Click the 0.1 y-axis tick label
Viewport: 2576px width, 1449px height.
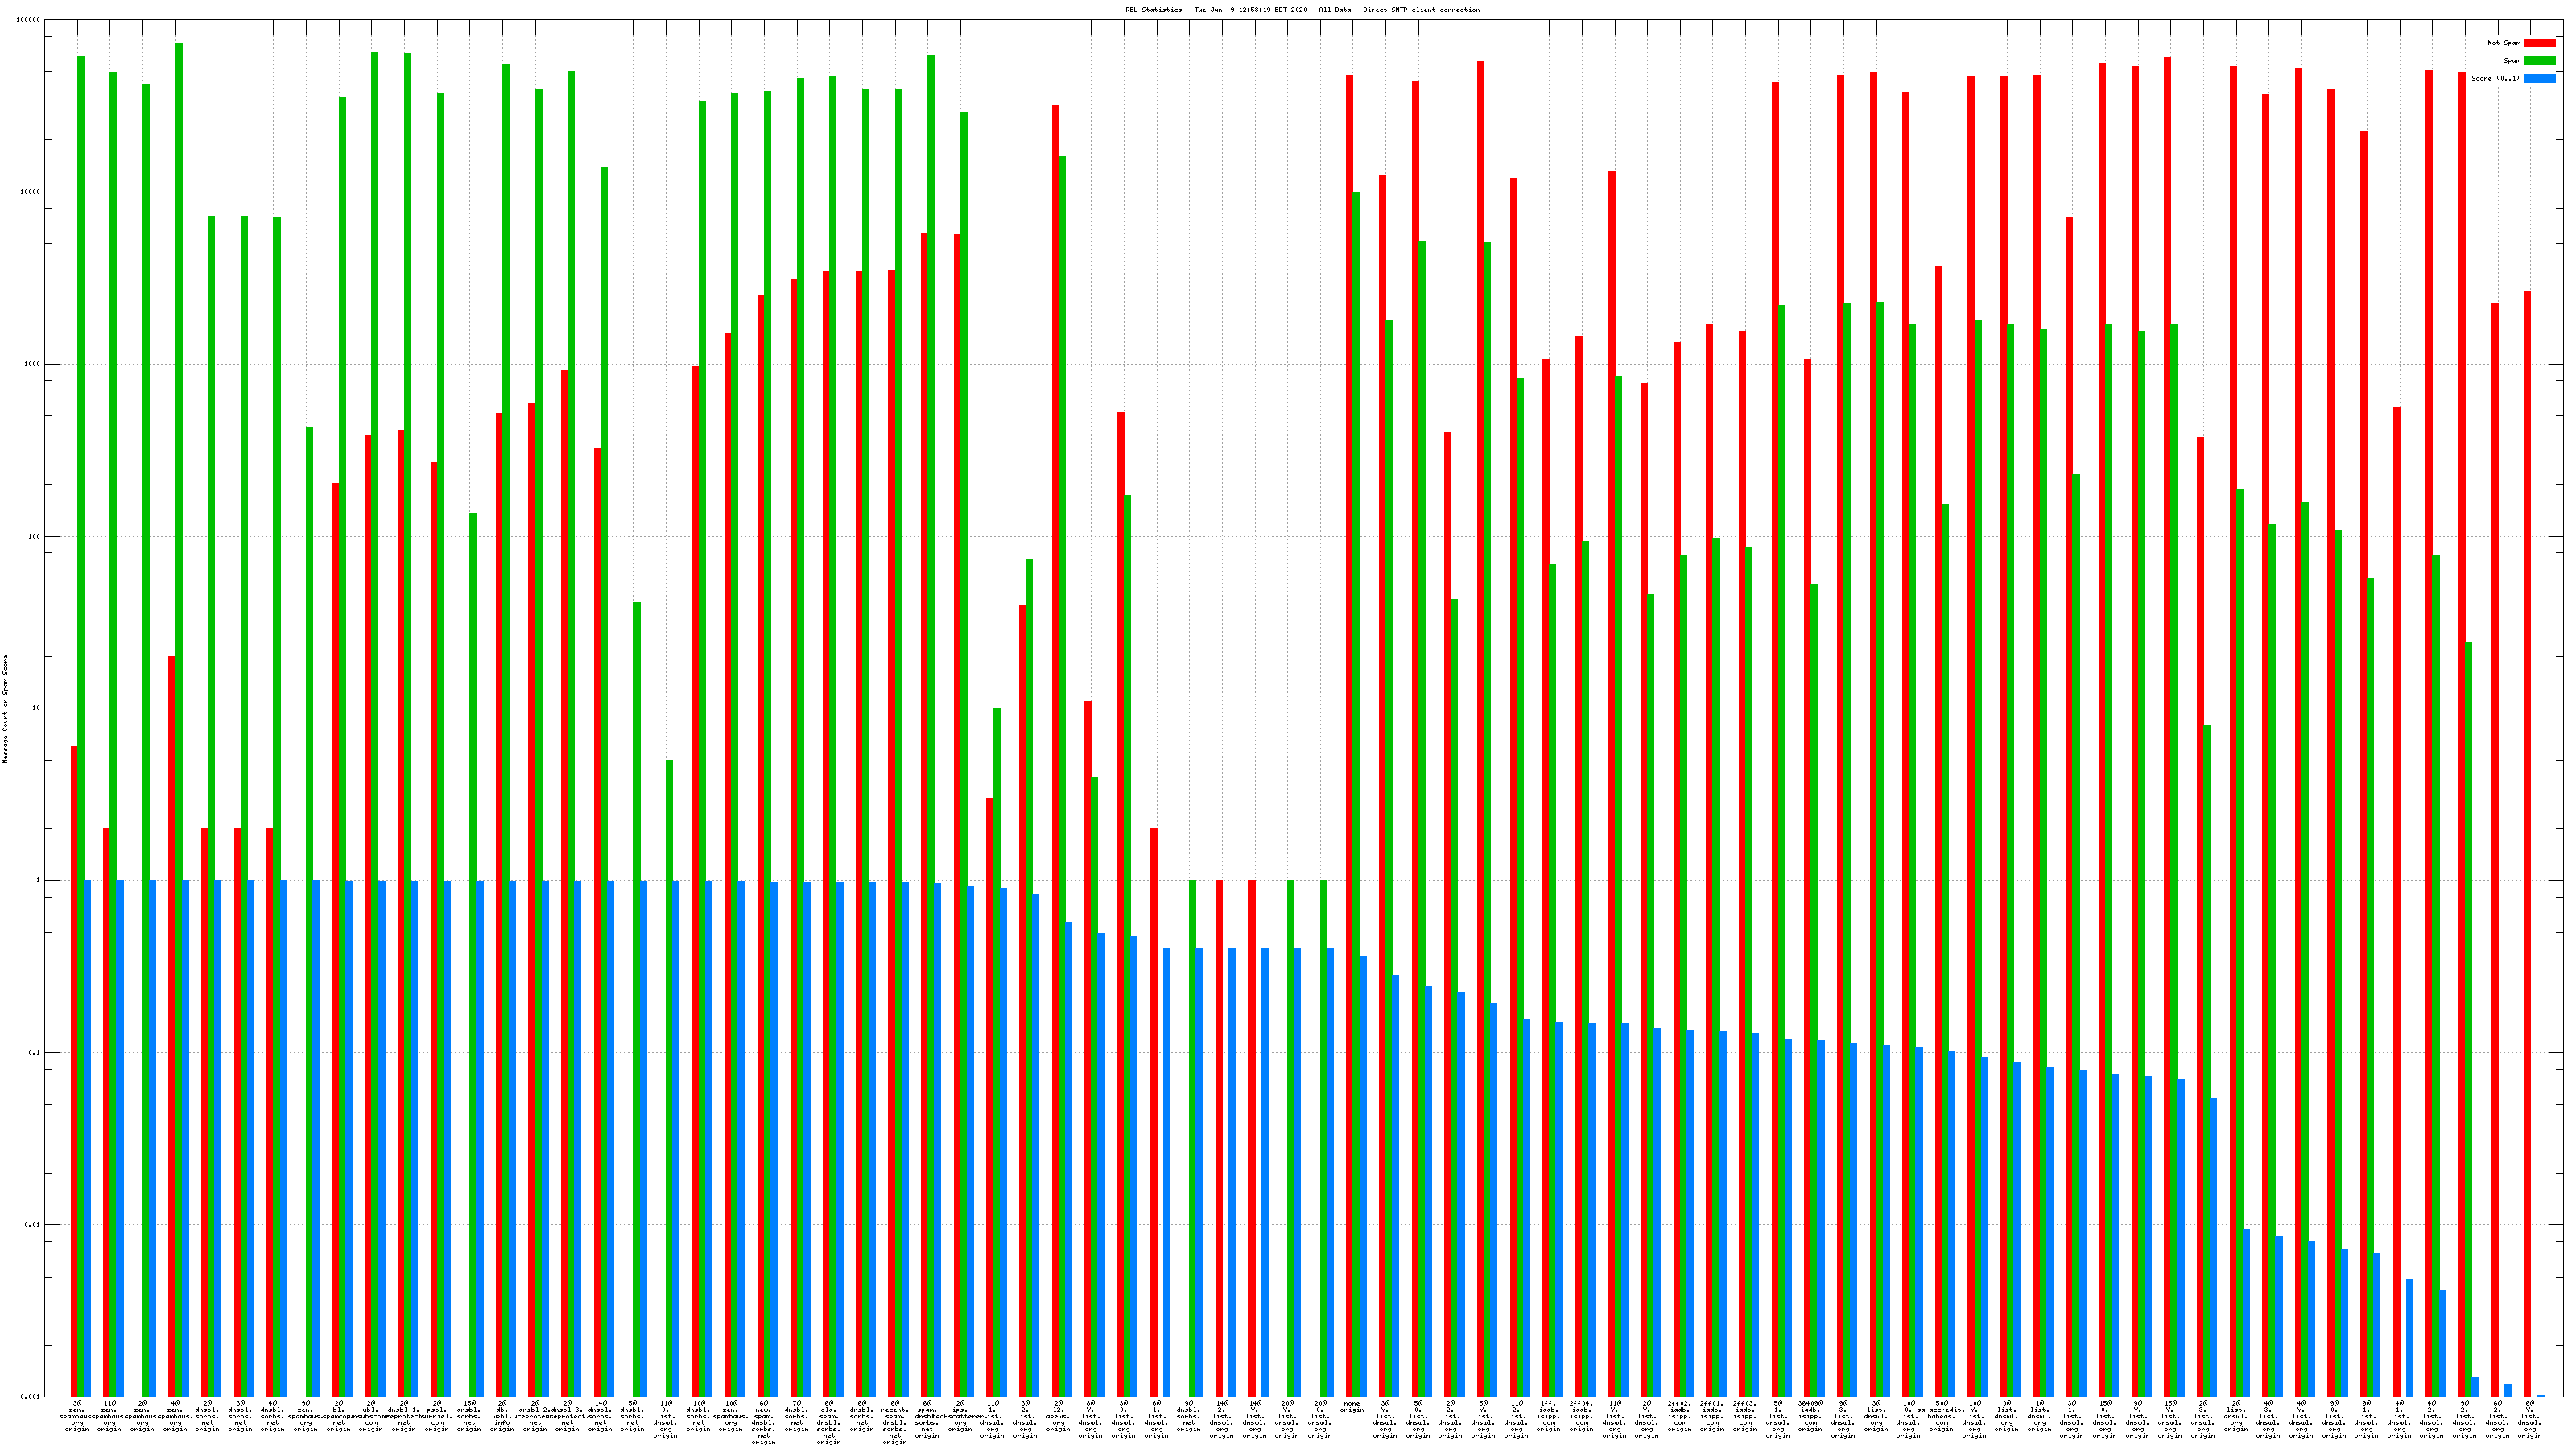(35, 1053)
